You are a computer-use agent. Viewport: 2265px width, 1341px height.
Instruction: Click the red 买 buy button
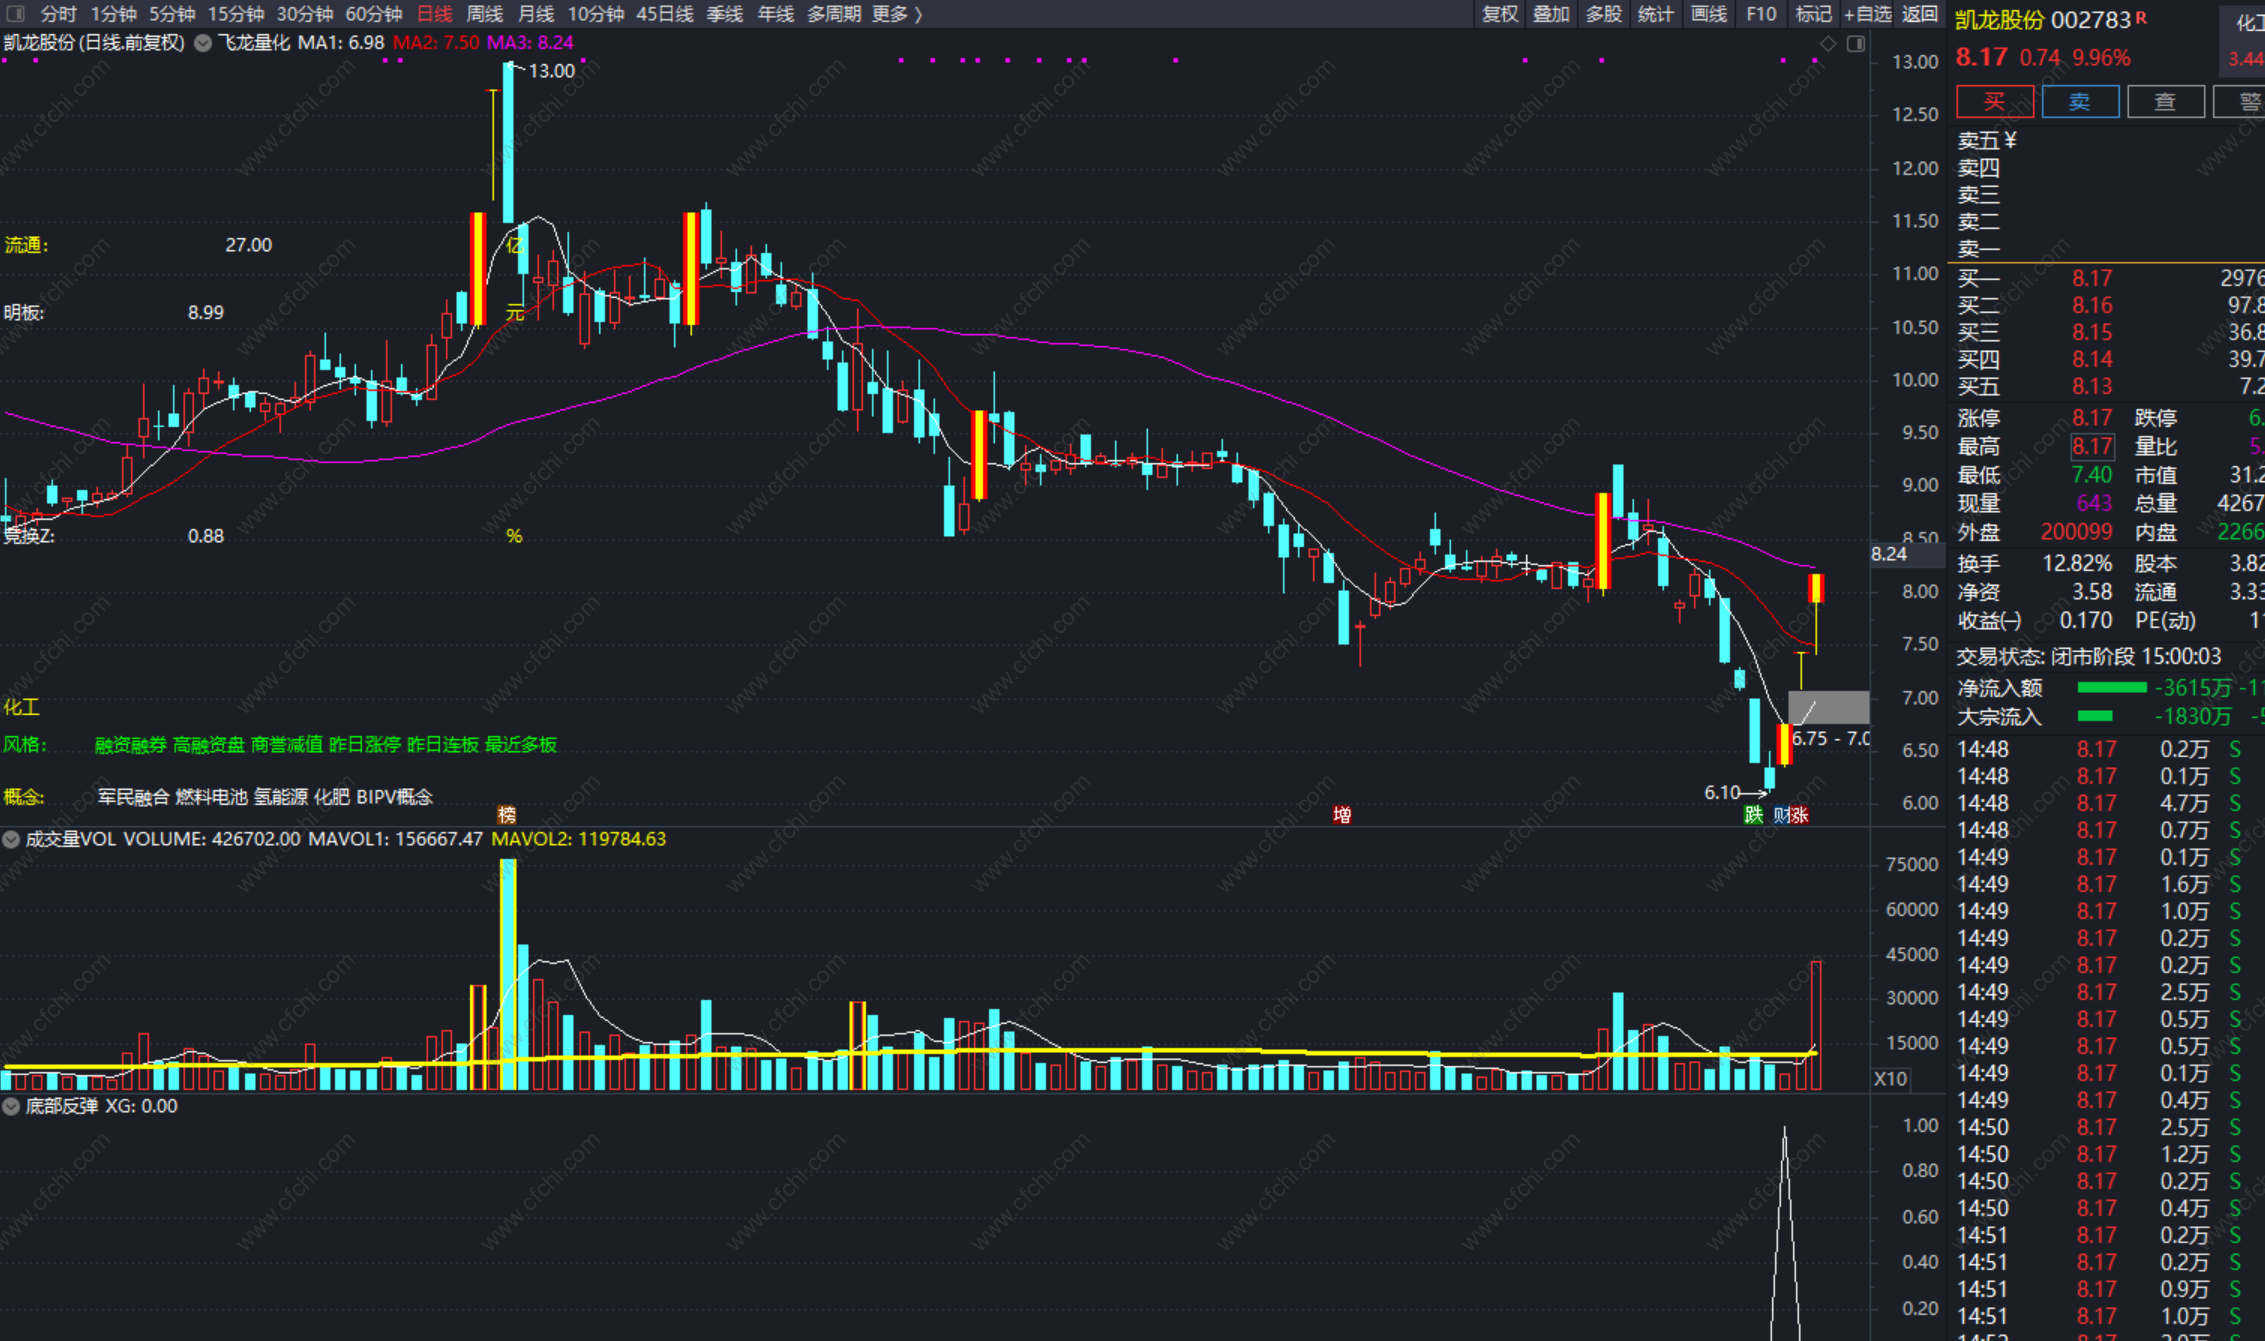(x=1994, y=101)
